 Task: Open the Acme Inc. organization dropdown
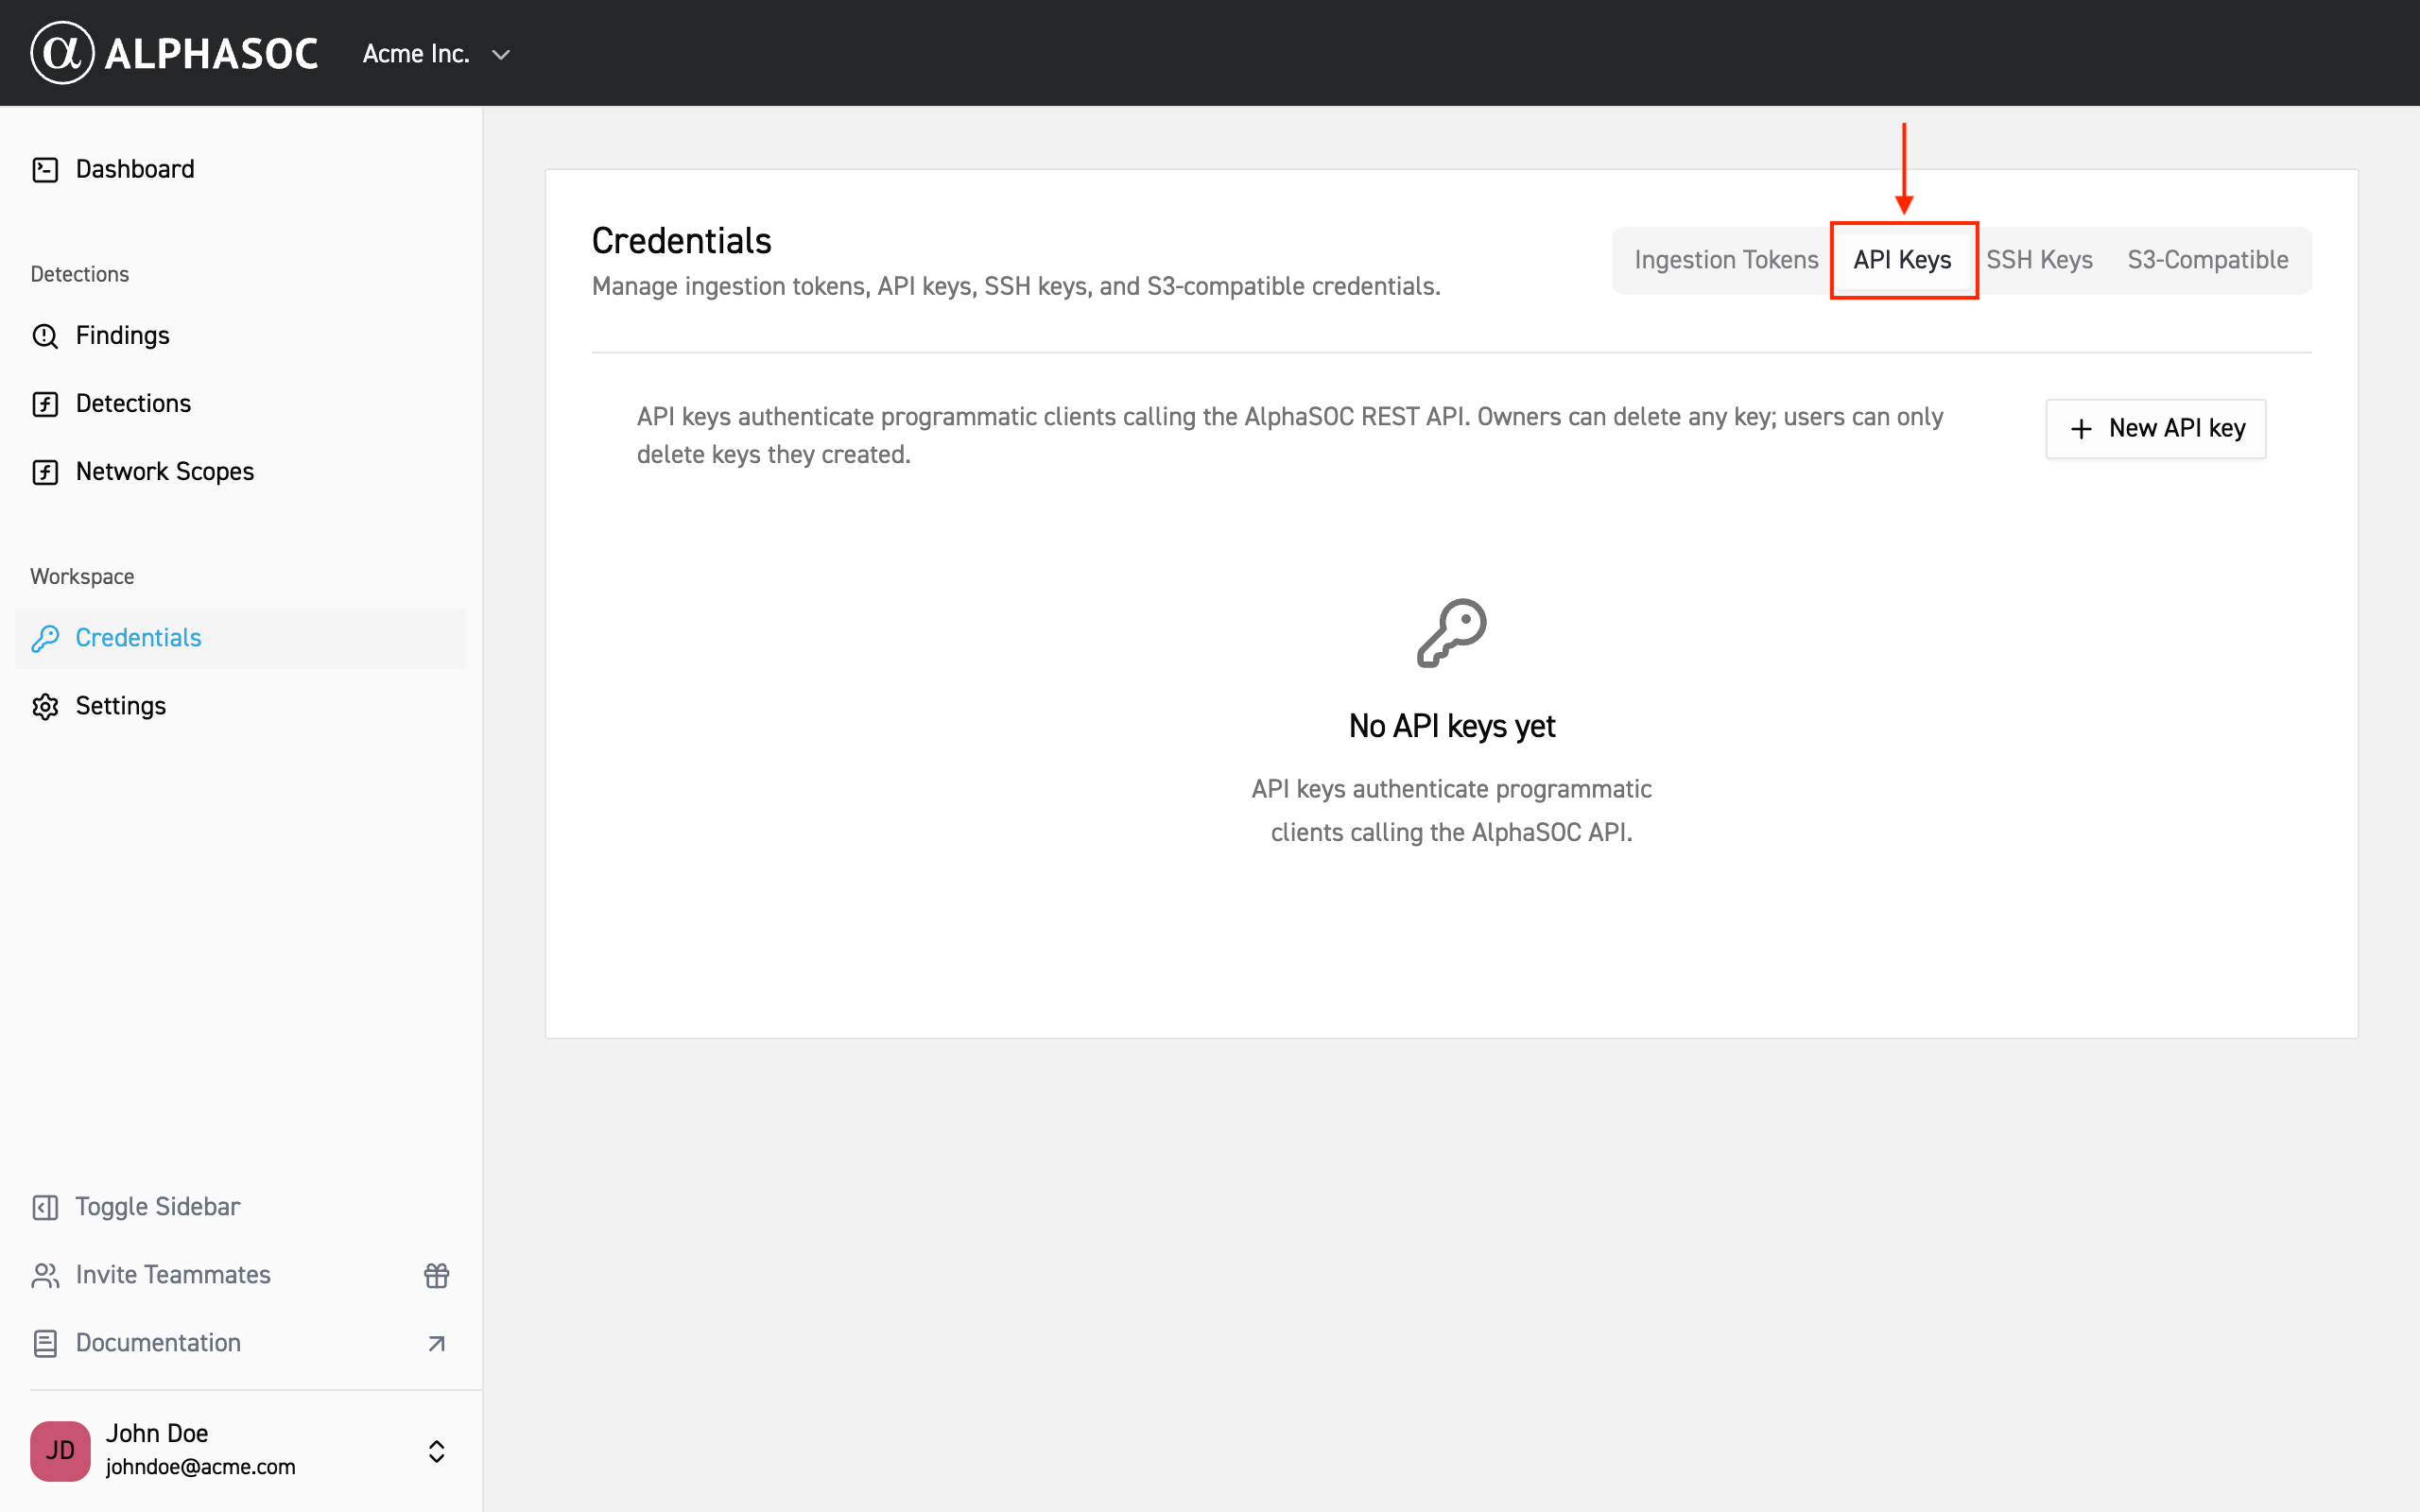[x=437, y=54]
